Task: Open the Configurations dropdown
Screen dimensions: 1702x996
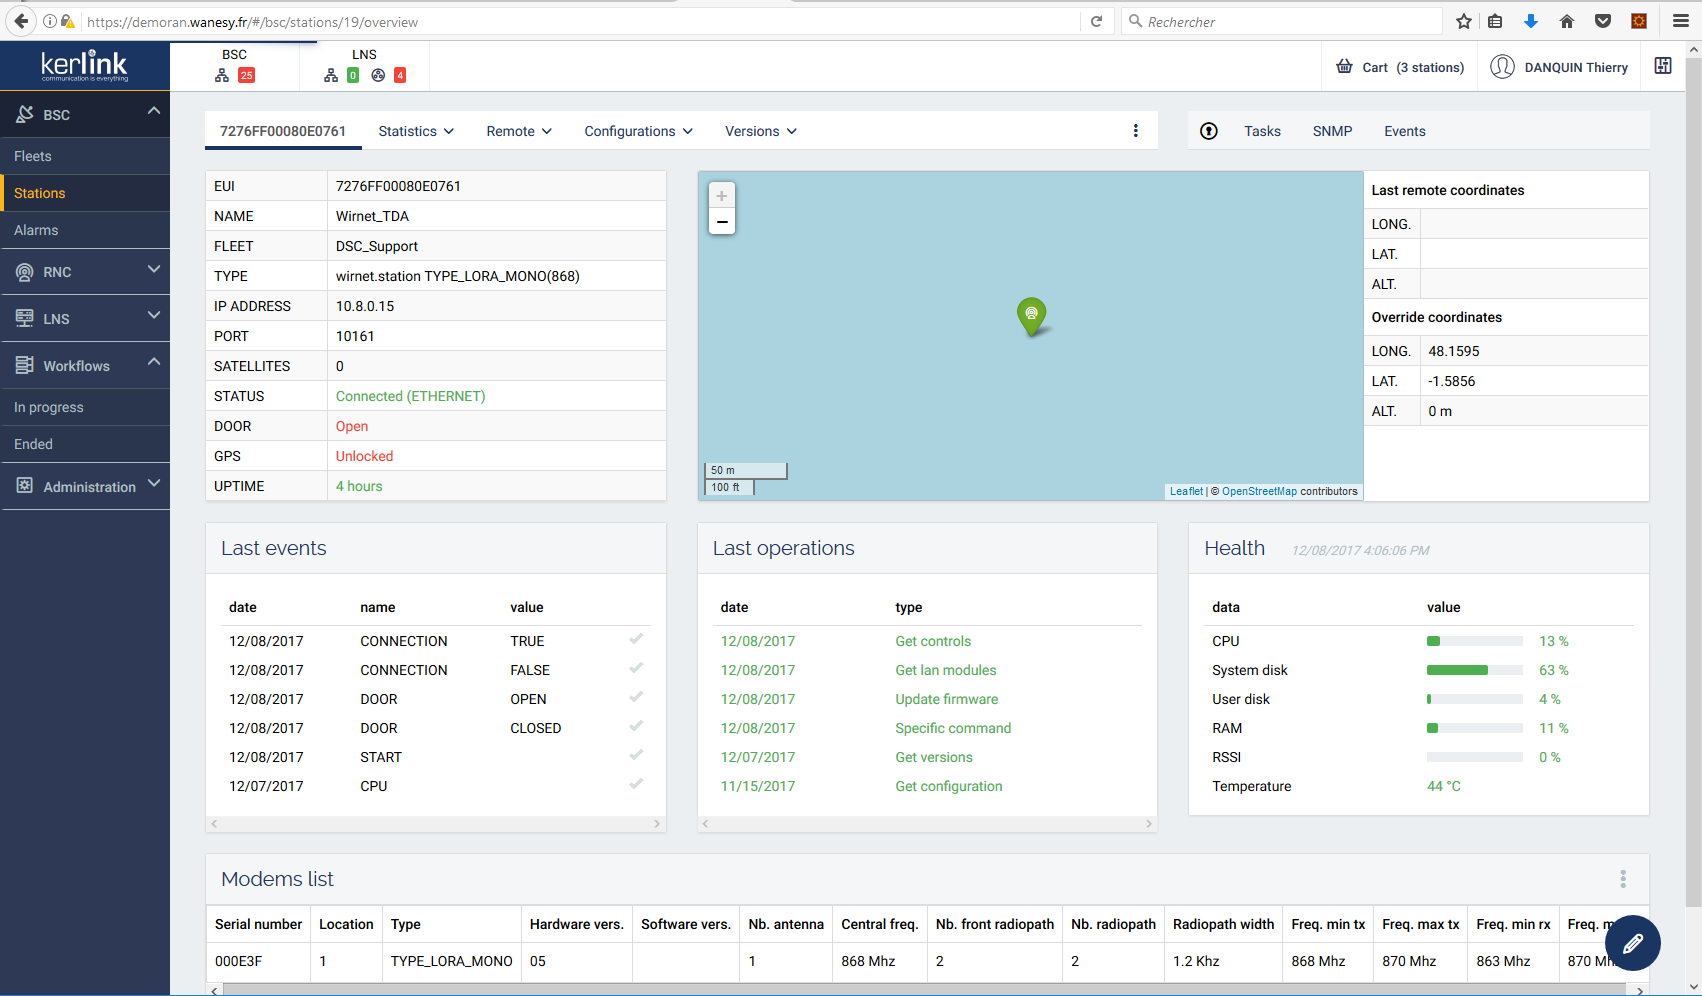Action: click(638, 131)
